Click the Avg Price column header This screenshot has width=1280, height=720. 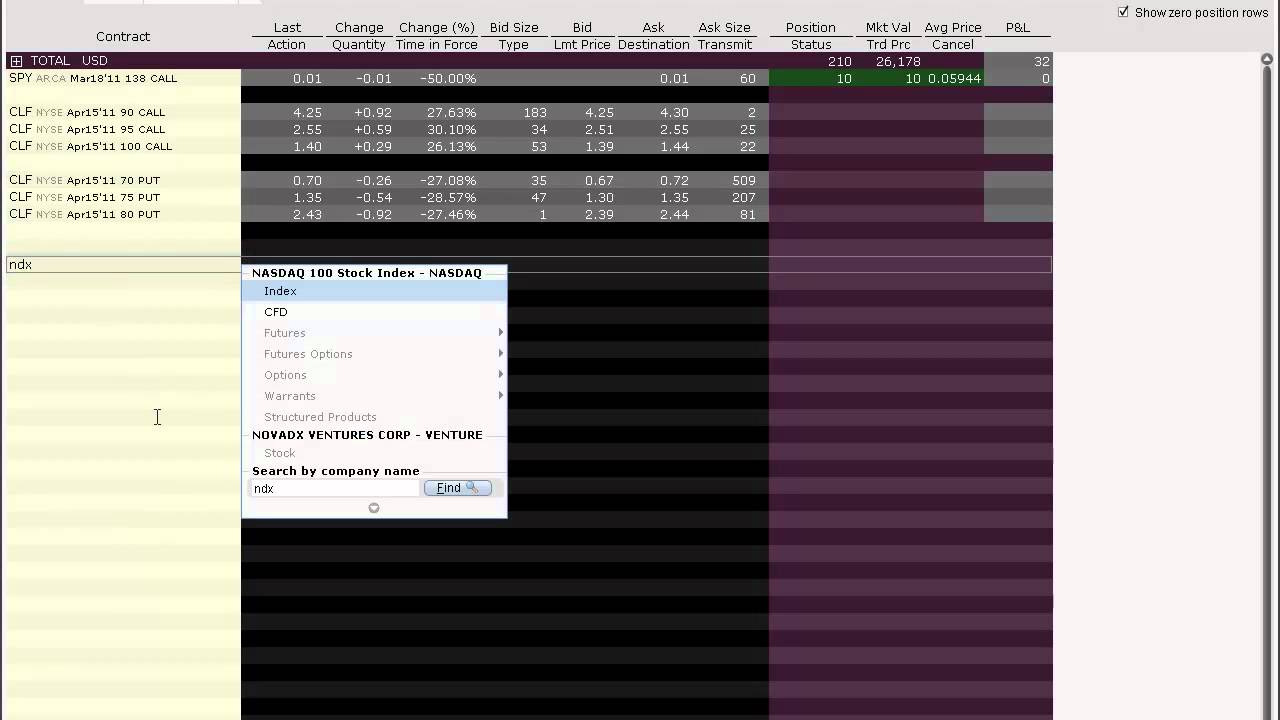coord(953,27)
